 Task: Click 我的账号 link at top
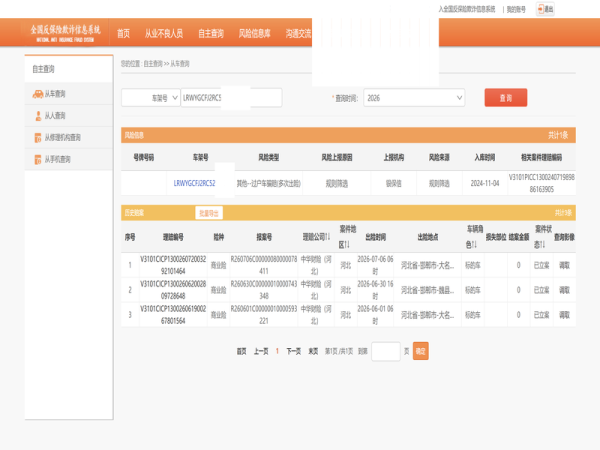pyautogui.click(x=516, y=10)
